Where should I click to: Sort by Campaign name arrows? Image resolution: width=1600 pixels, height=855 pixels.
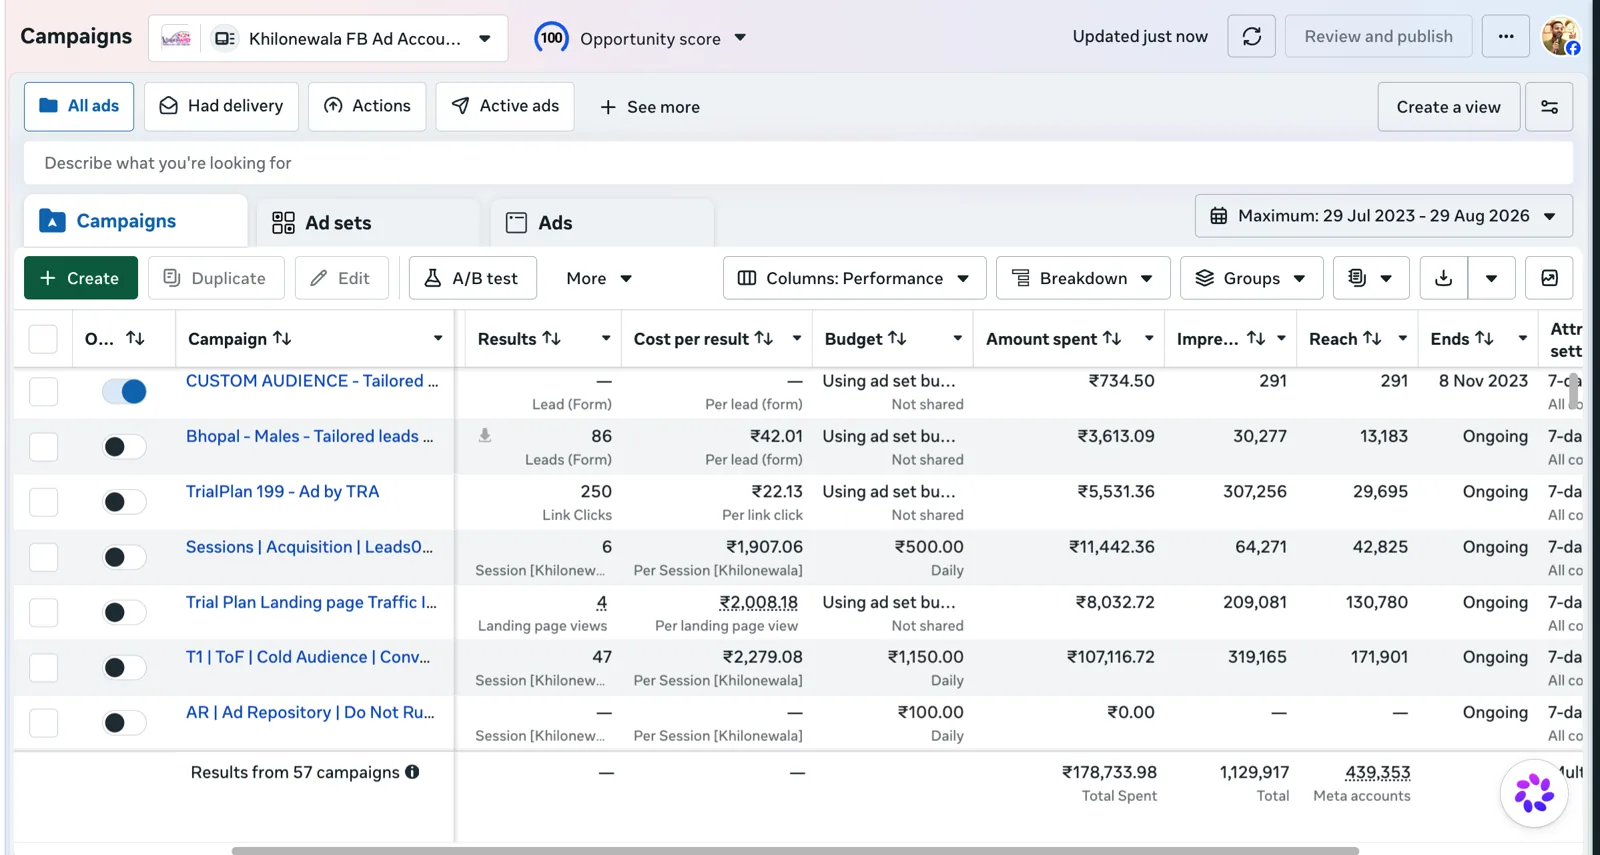[x=282, y=339]
